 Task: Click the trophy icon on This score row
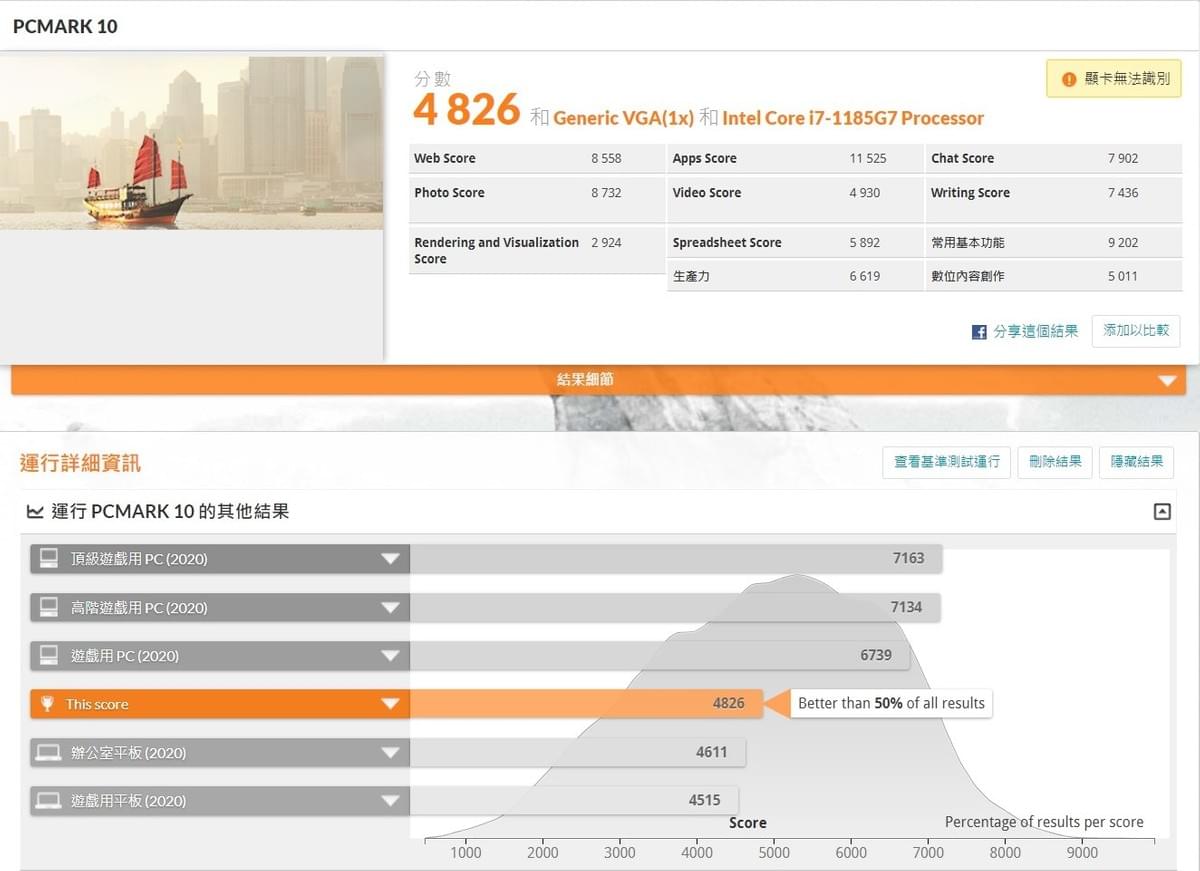coord(47,704)
